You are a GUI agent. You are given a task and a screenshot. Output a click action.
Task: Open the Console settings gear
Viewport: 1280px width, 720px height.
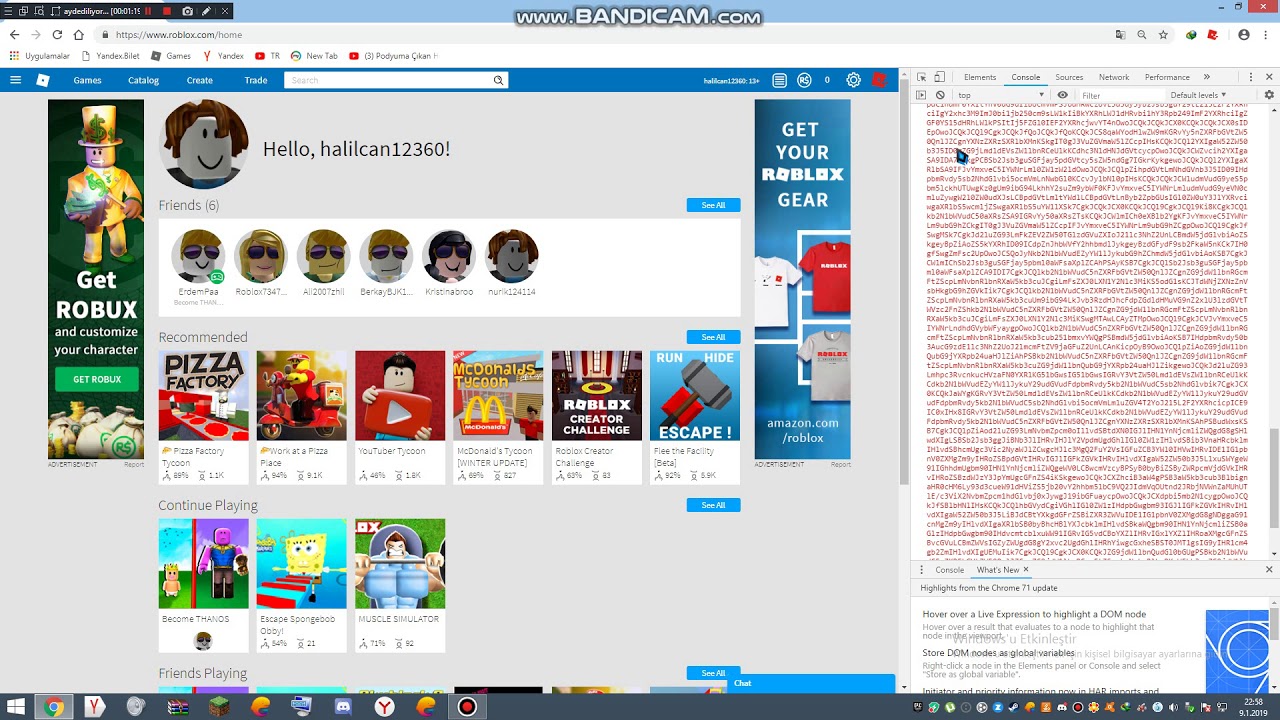coord(1269,95)
